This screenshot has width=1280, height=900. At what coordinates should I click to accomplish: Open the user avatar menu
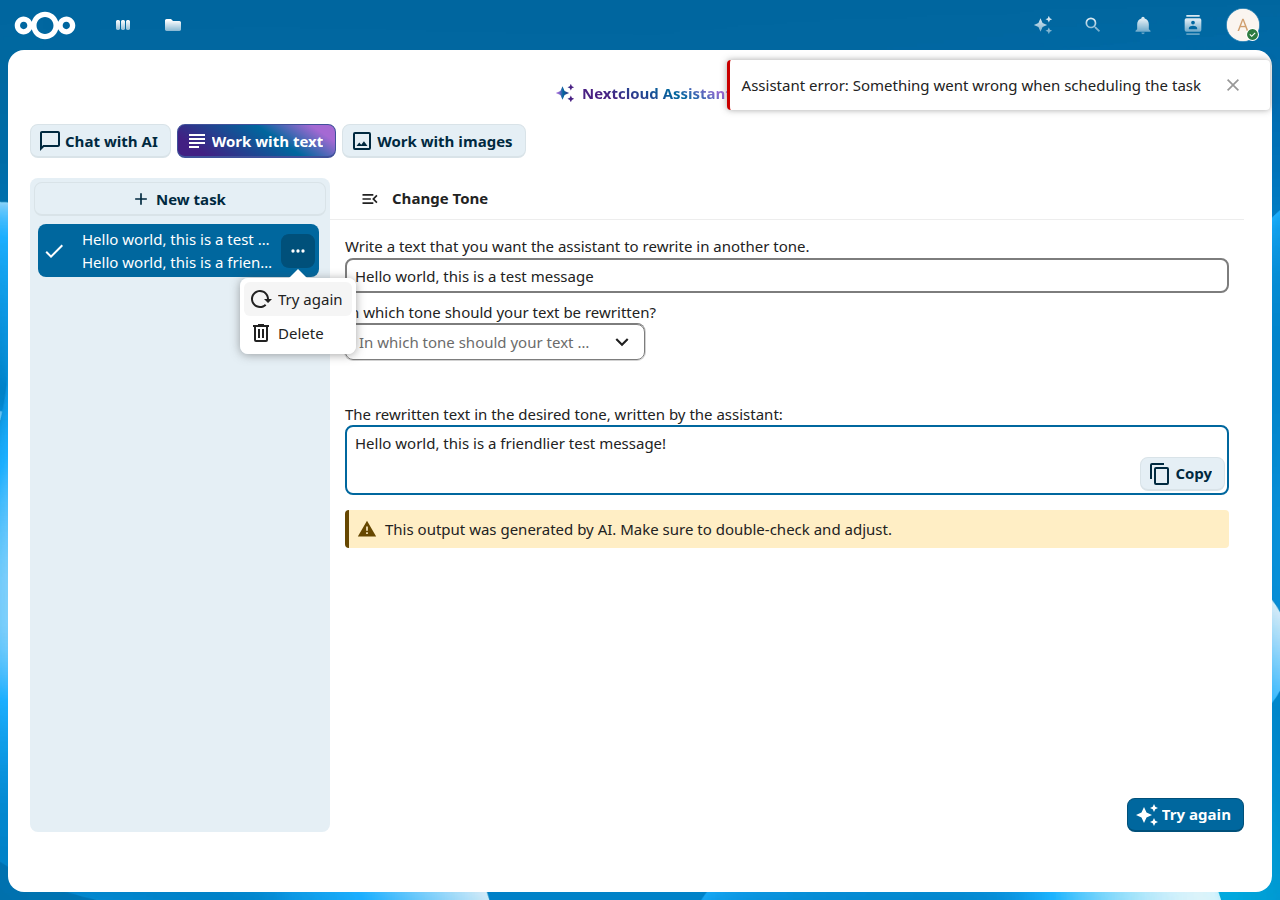[x=1243, y=25]
